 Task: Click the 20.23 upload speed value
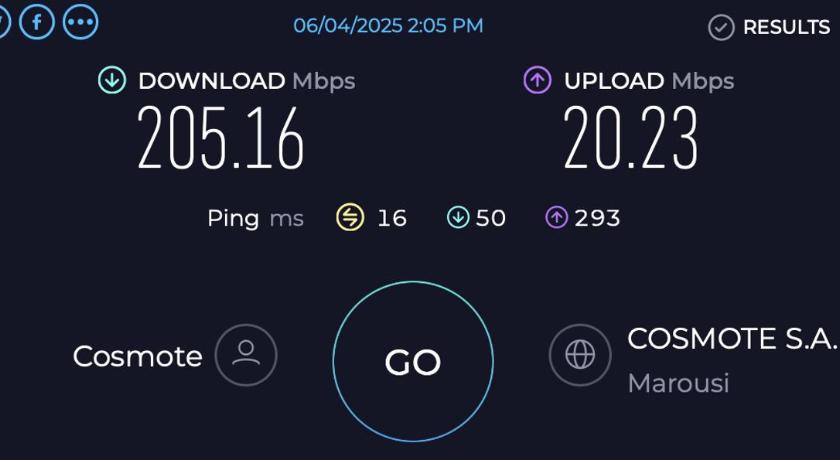click(x=631, y=138)
